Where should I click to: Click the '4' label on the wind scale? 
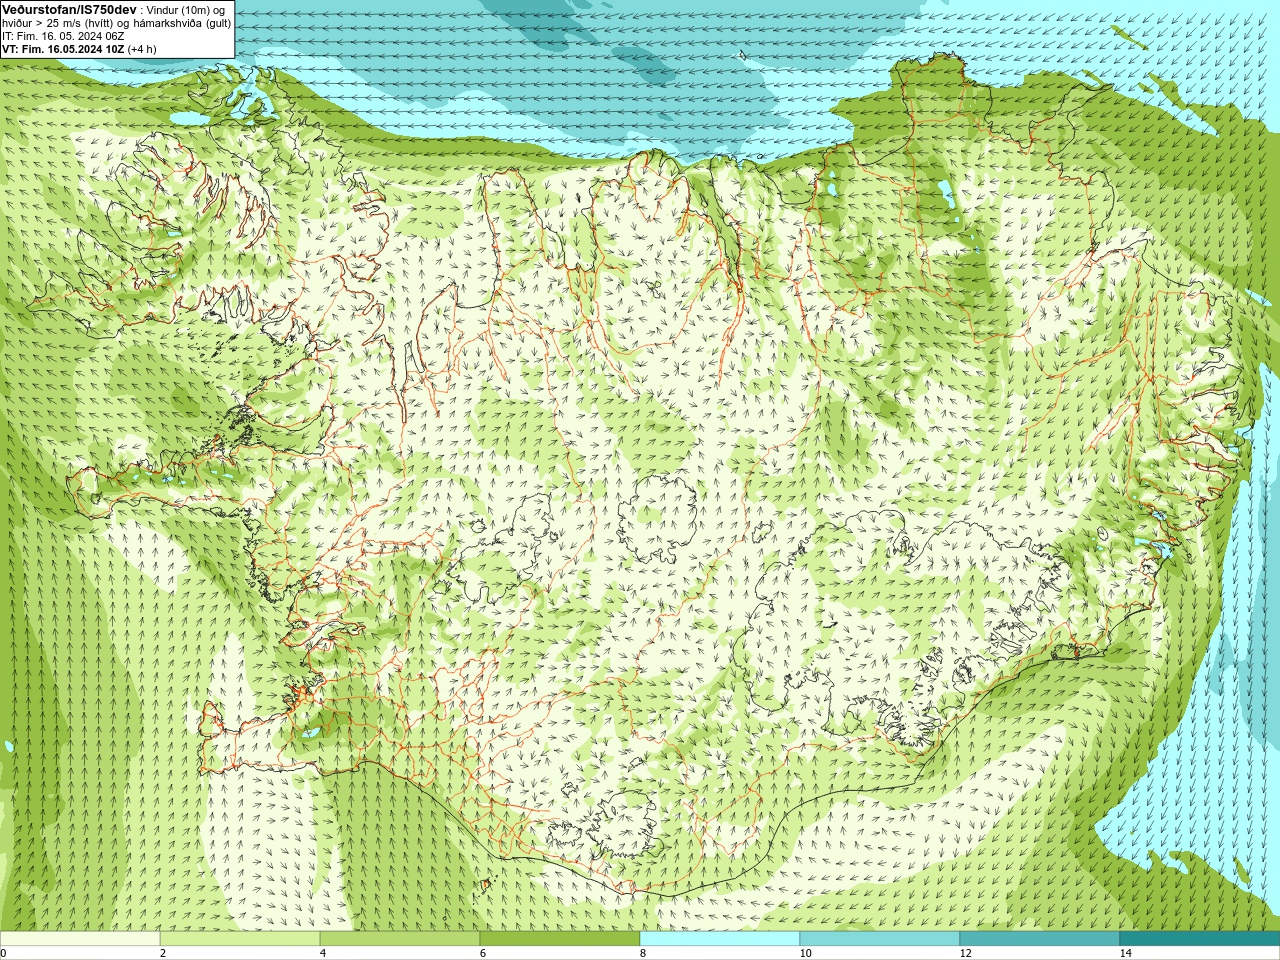click(323, 953)
